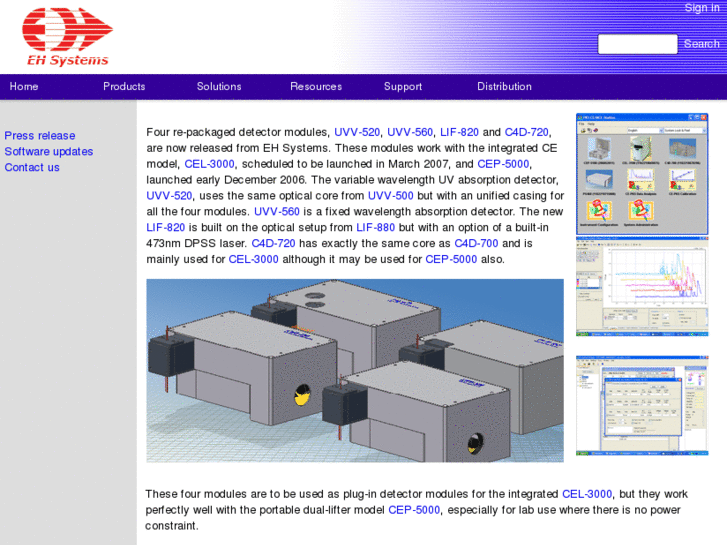This screenshot has width=727, height=545.
Task: Focus the search input field
Action: [638, 44]
